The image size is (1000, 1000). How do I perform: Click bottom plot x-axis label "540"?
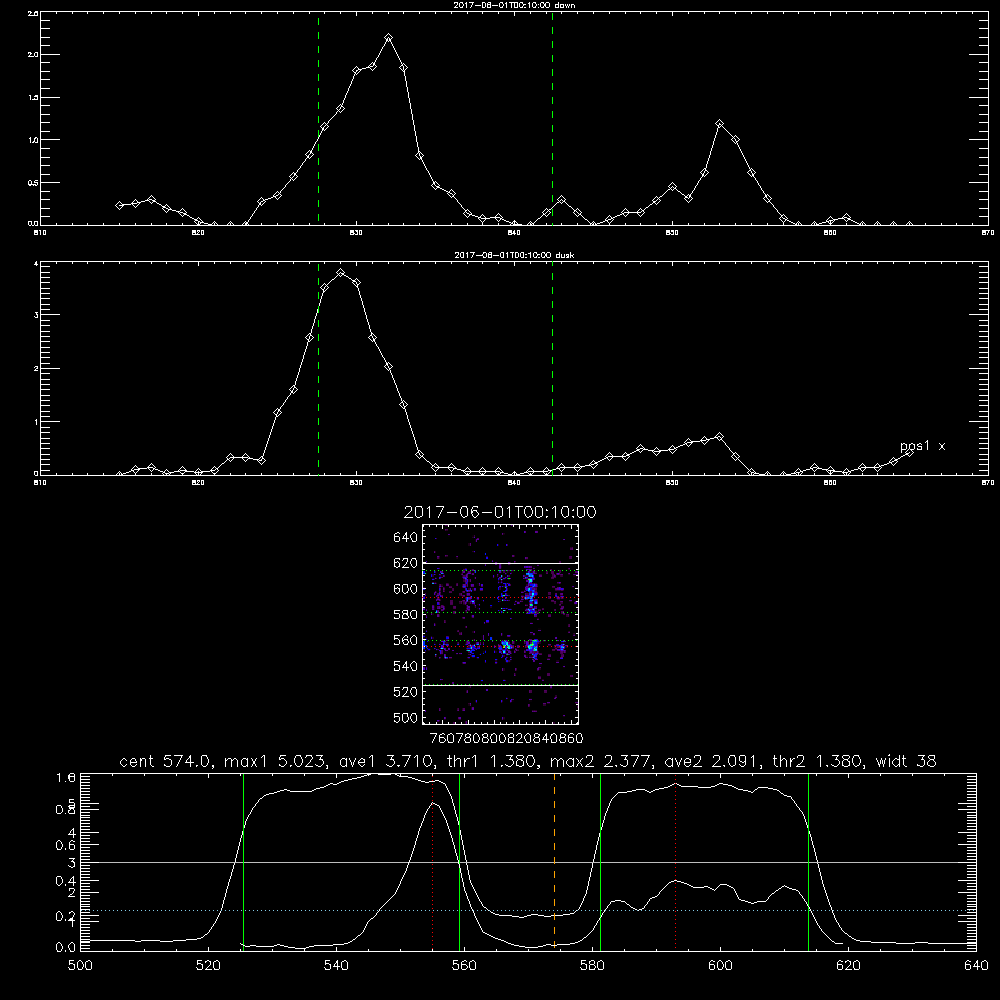point(336,965)
